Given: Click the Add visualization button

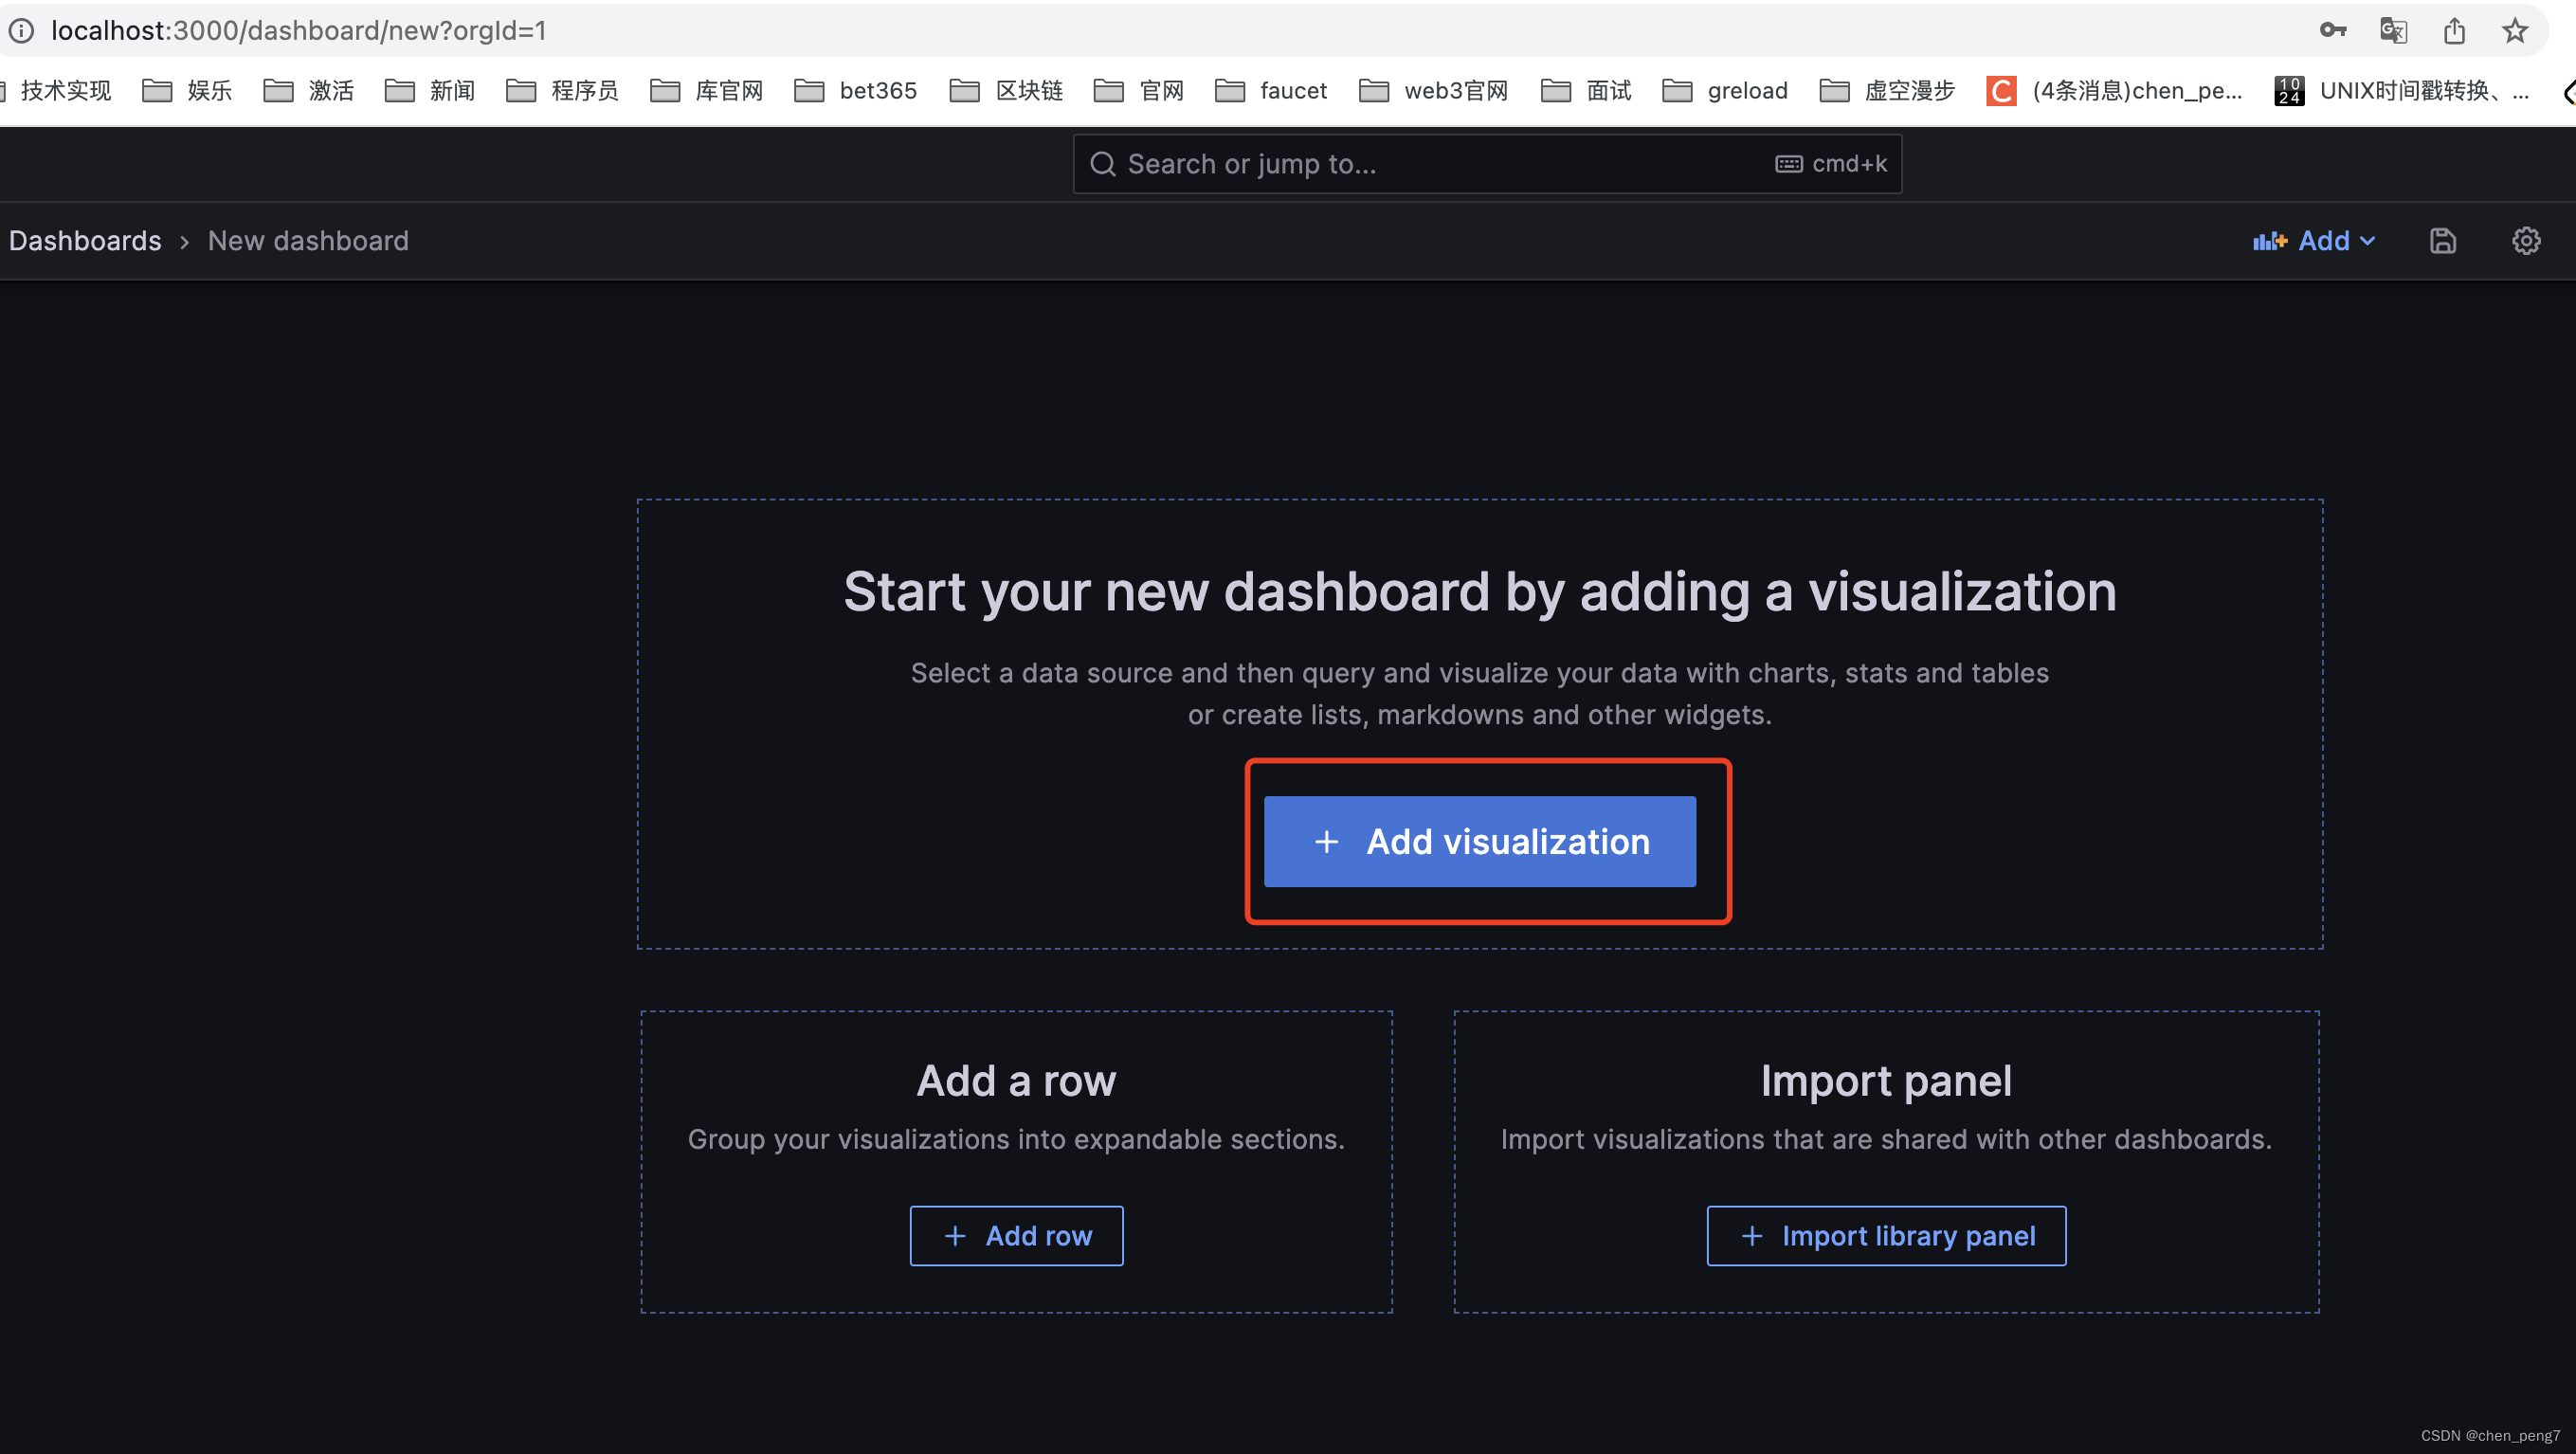Looking at the screenshot, I should pos(1479,841).
